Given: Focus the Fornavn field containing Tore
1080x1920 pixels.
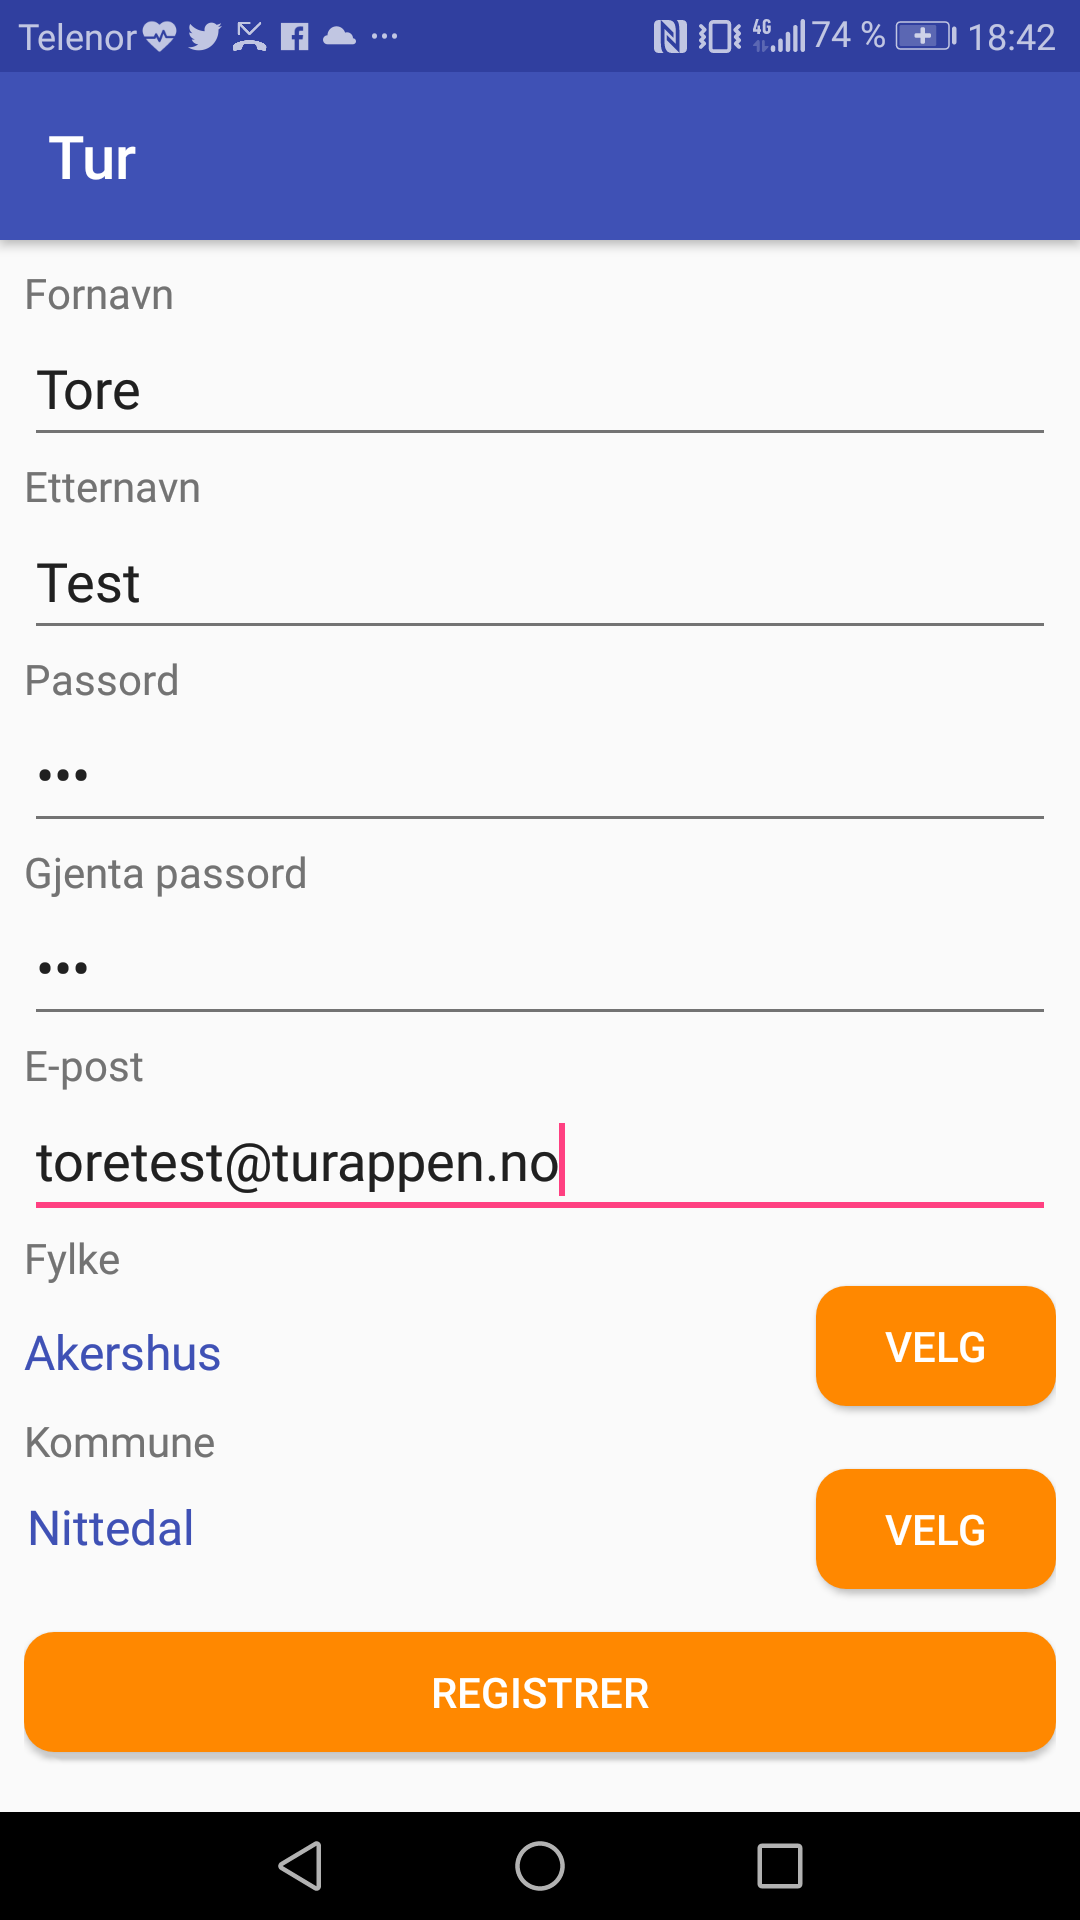Looking at the screenshot, I should 540,391.
